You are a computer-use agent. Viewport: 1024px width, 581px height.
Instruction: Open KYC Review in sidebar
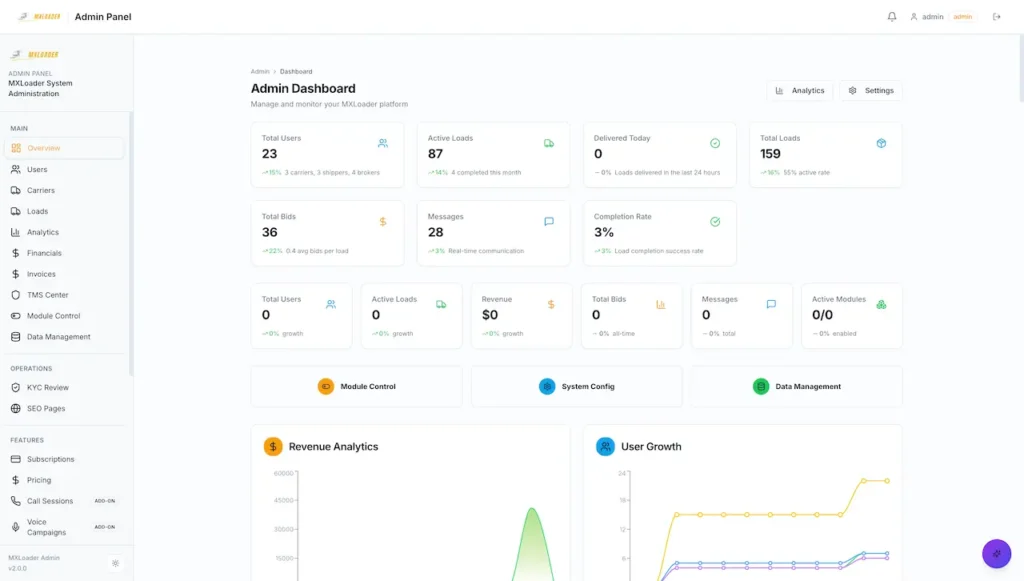[64, 387]
